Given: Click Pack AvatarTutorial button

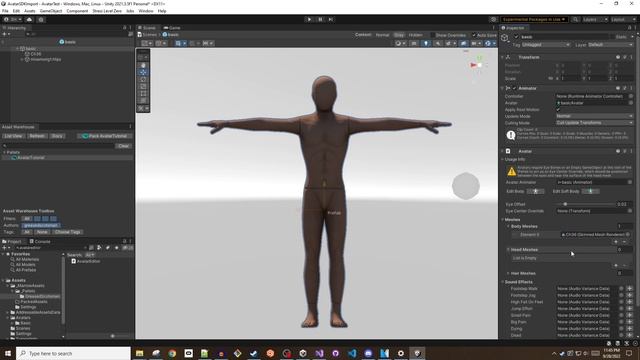Looking at the screenshot, I should [105, 136].
